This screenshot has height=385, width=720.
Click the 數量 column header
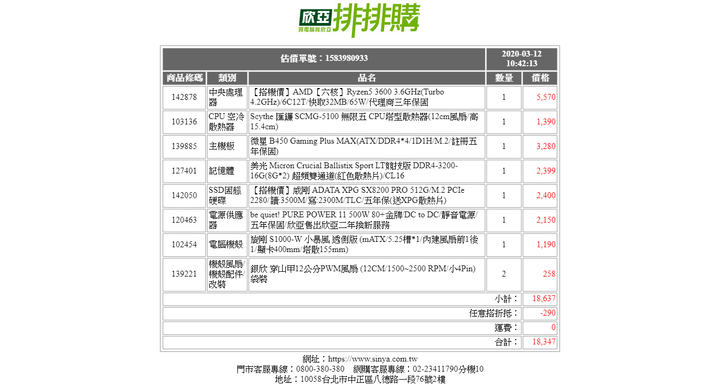tap(504, 78)
